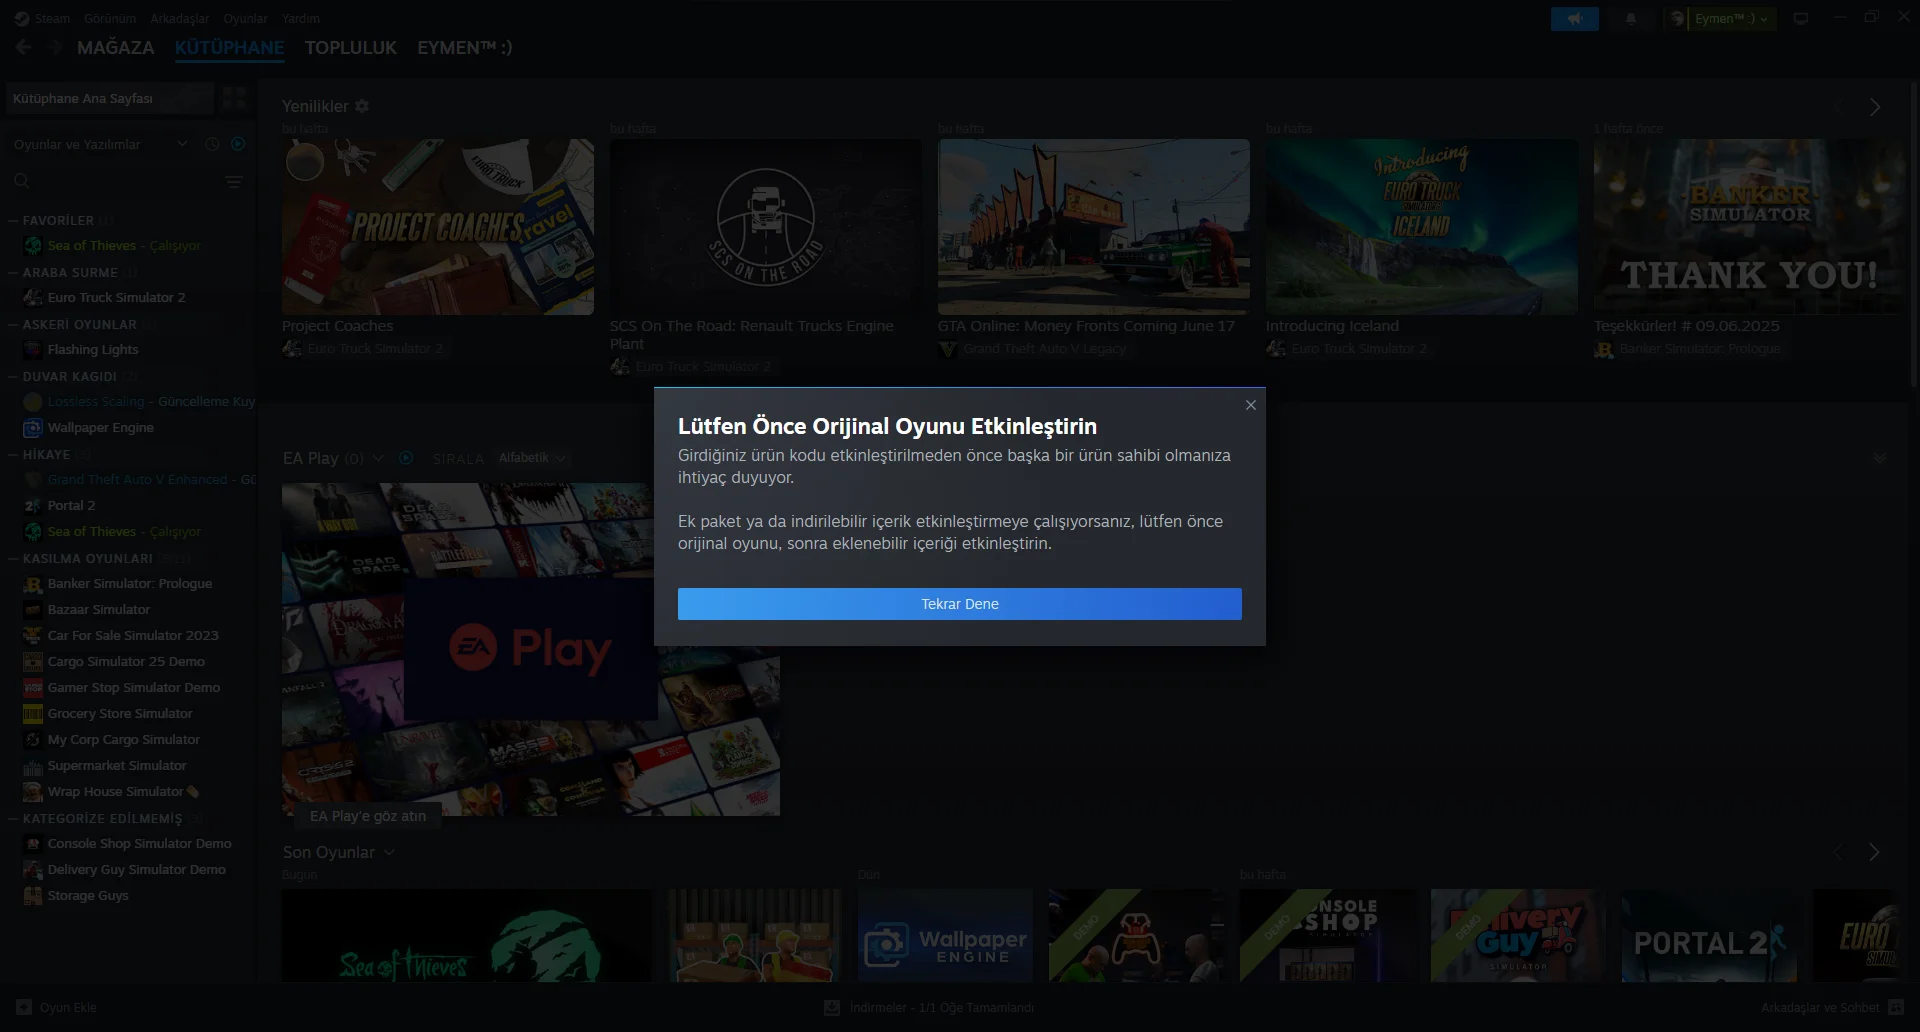Switch to the TOPLULUK tab
1920x1032 pixels.
[x=351, y=48]
